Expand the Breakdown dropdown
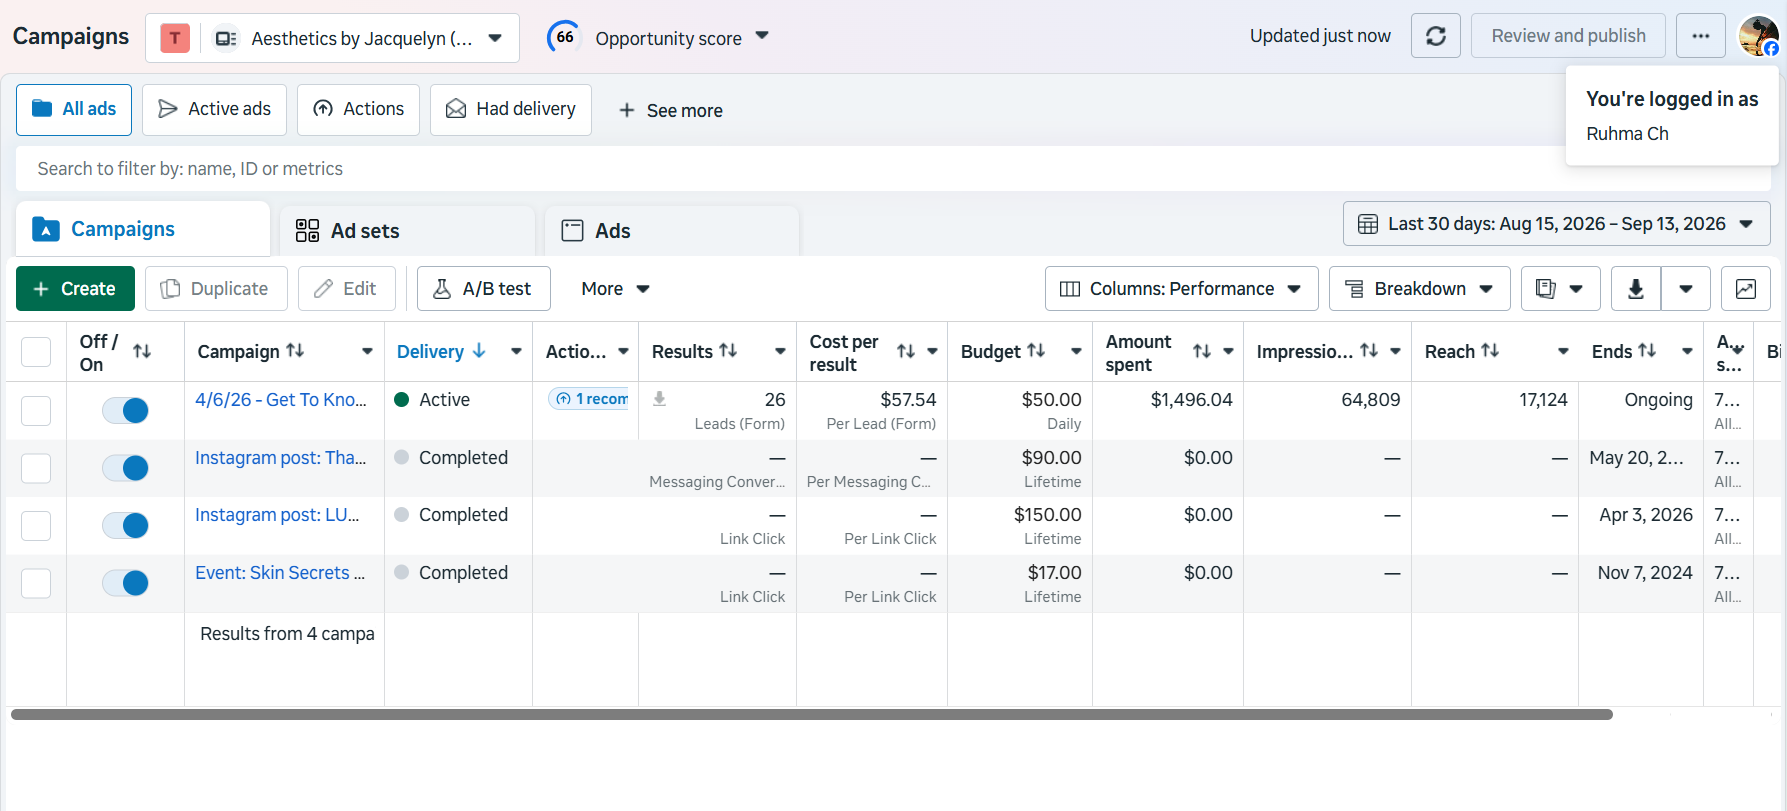Image resolution: width=1787 pixels, height=811 pixels. point(1419,289)
